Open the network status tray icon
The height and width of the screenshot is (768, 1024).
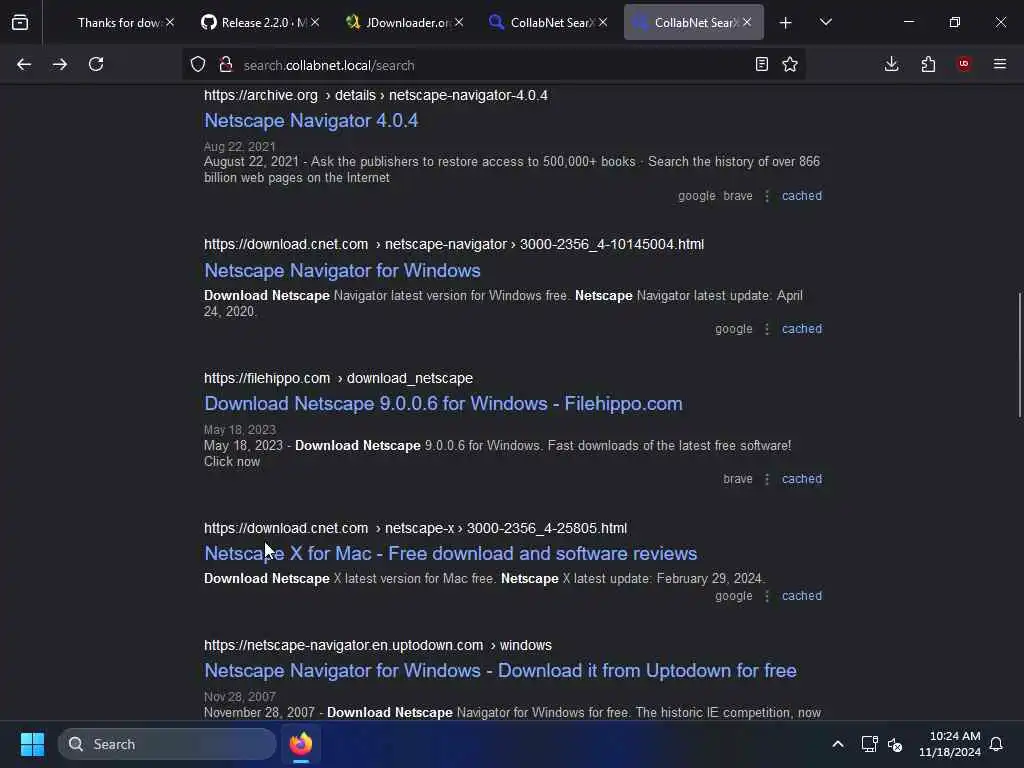(869, 744)
